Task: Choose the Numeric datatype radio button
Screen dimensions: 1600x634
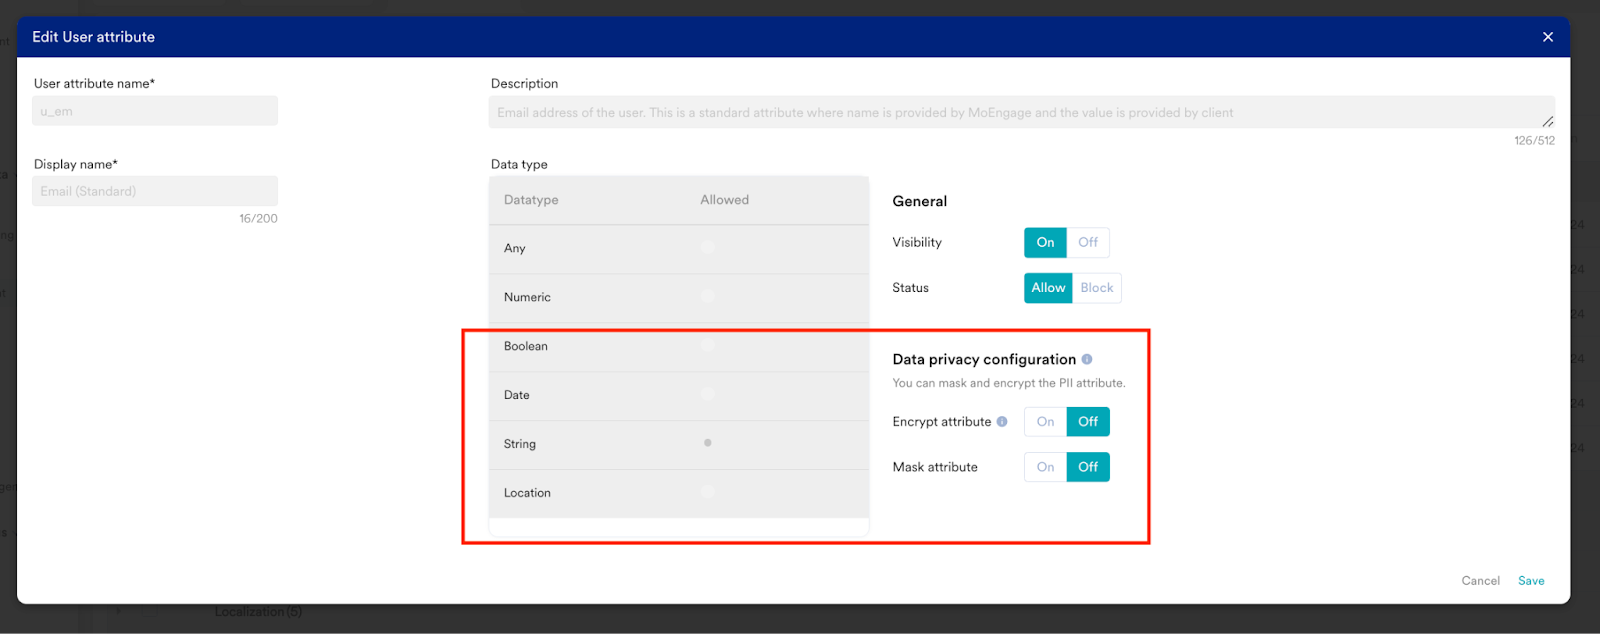Action: pos(707,296)
